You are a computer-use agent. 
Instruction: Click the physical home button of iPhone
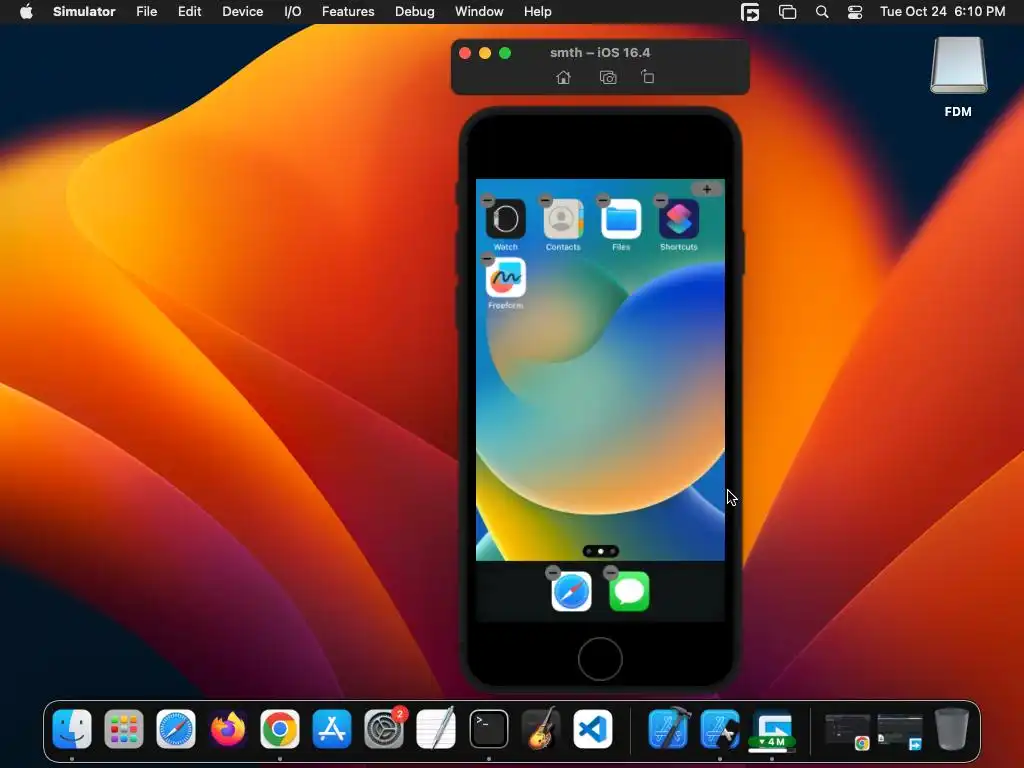(600, 658)
